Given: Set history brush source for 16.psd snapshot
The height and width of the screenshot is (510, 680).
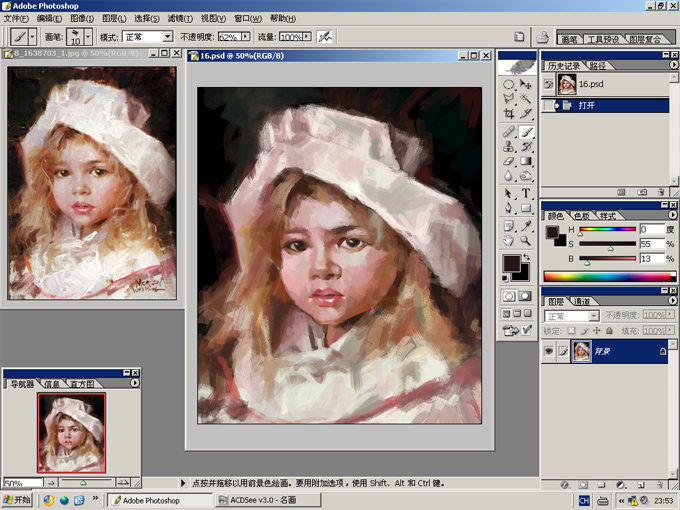Looking at the screenshot, I should pyautogui.click(x=549, y=84).
